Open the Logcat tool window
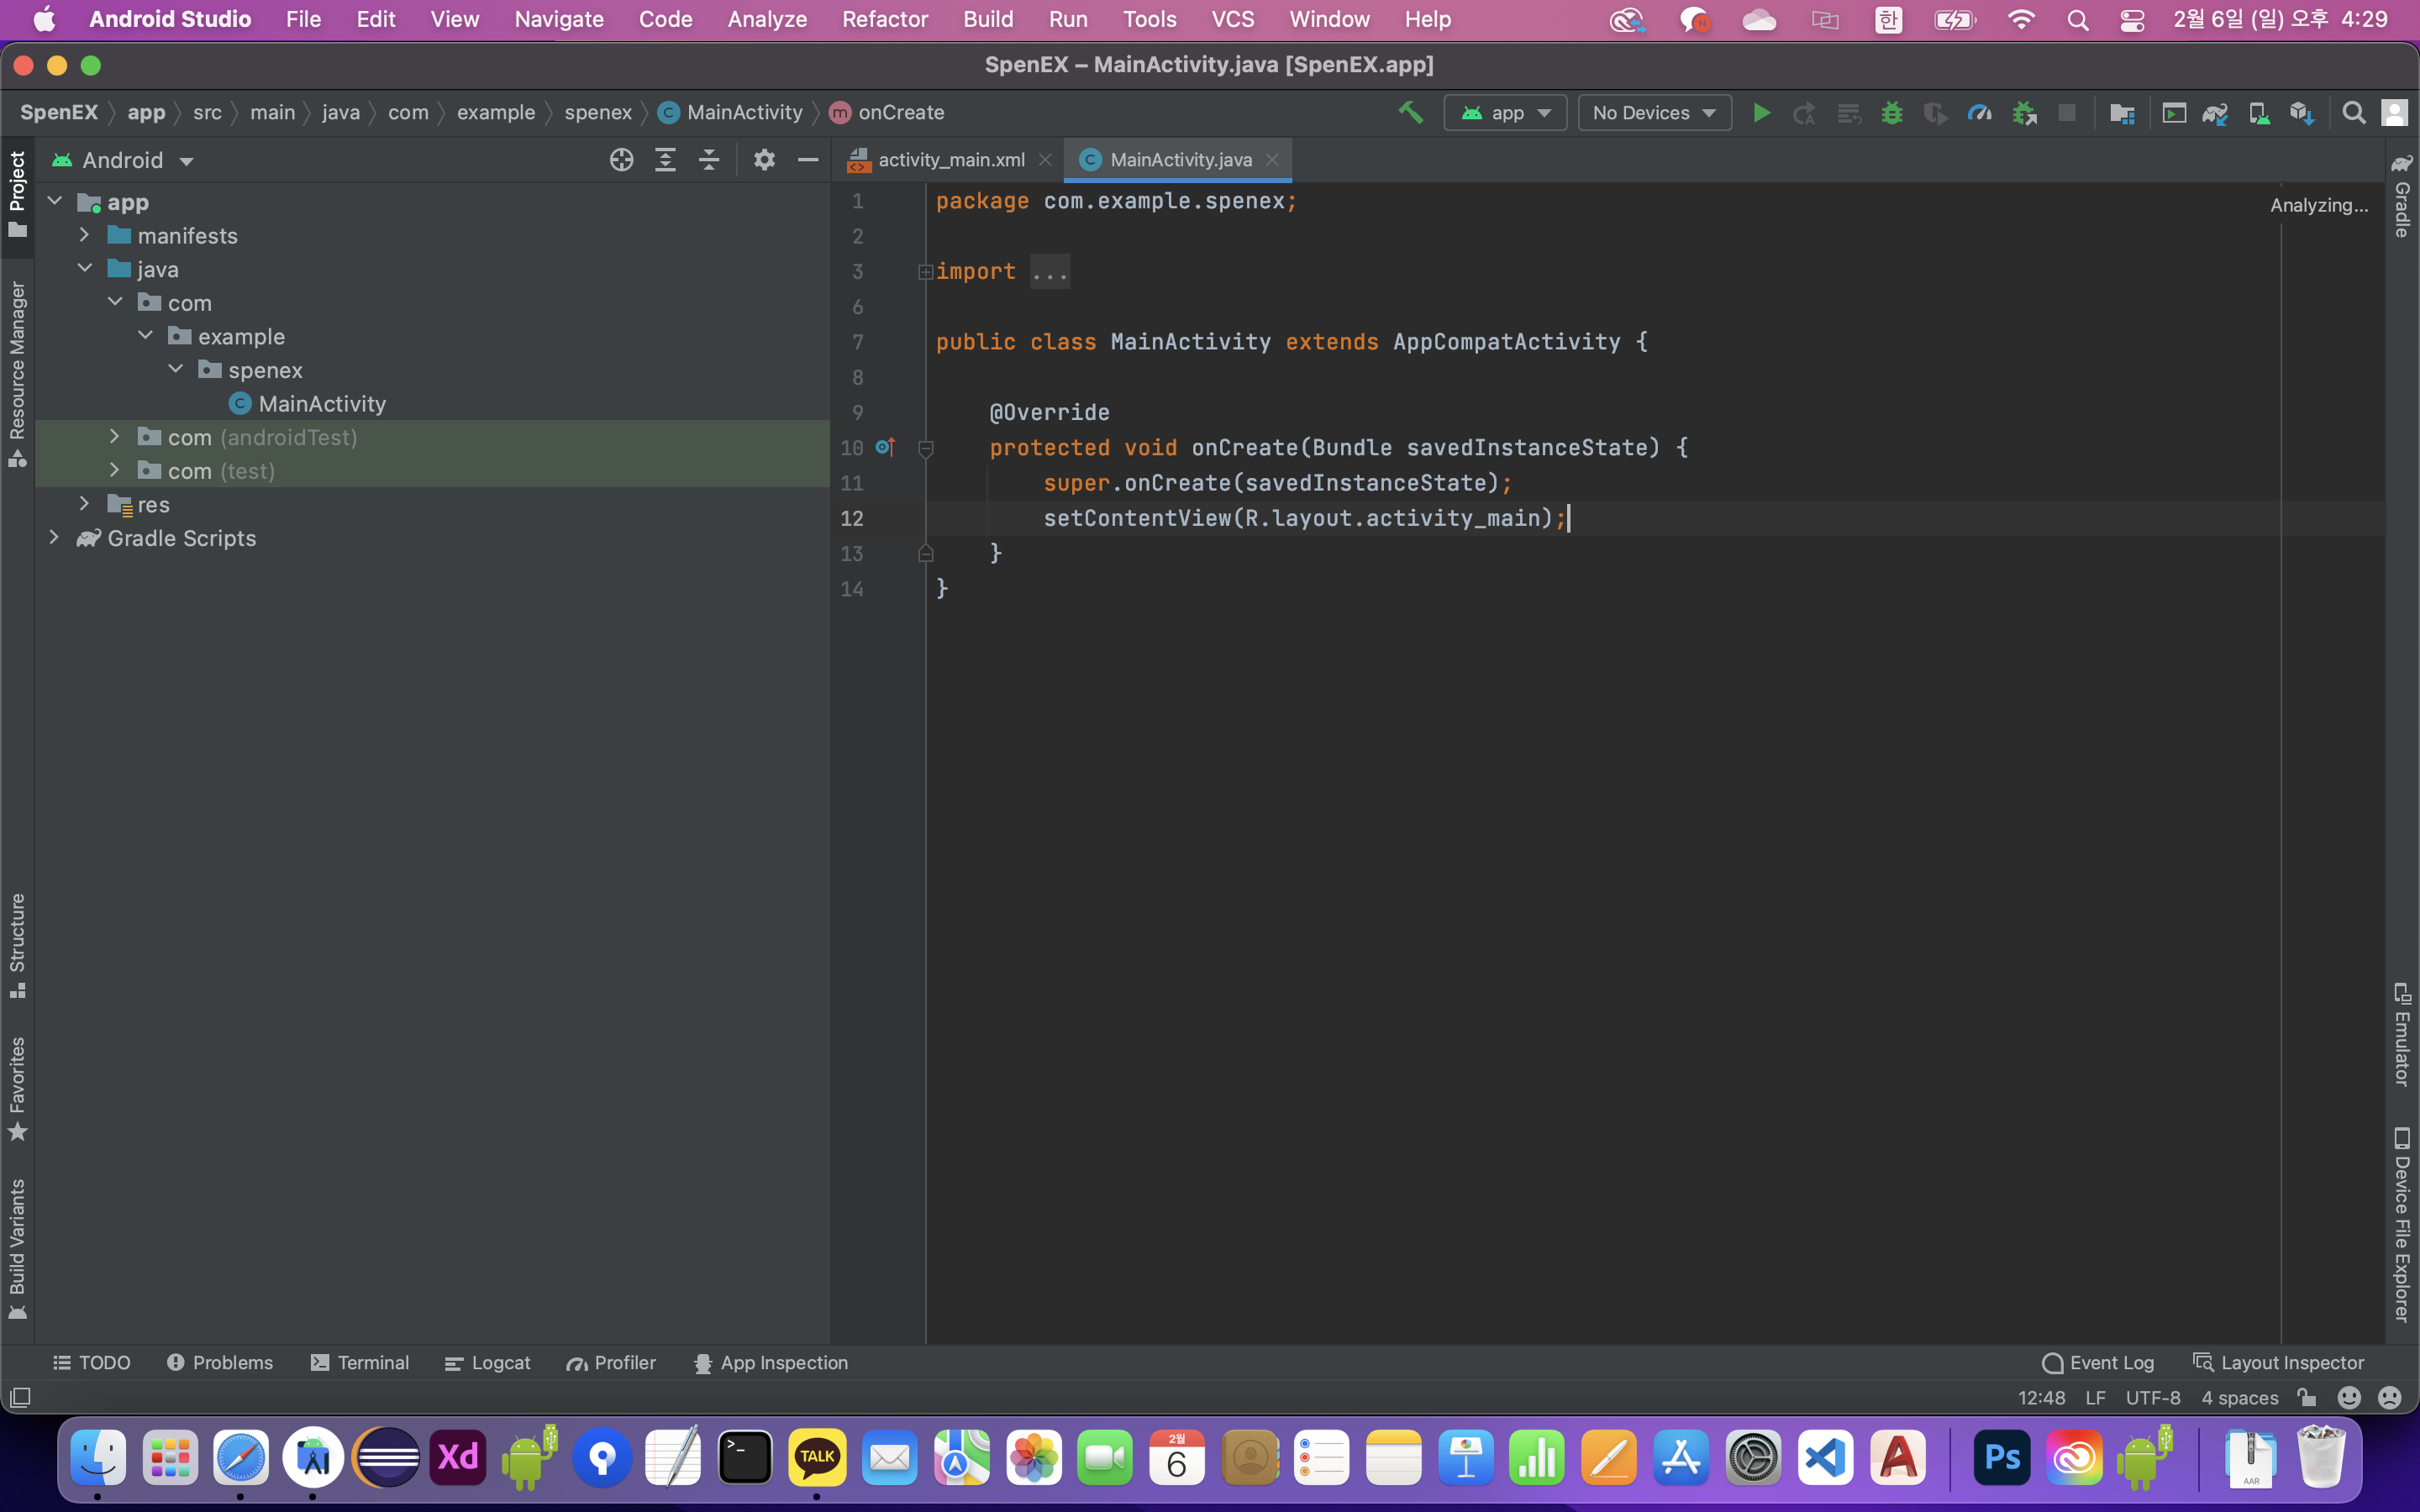 point(488,1363)
